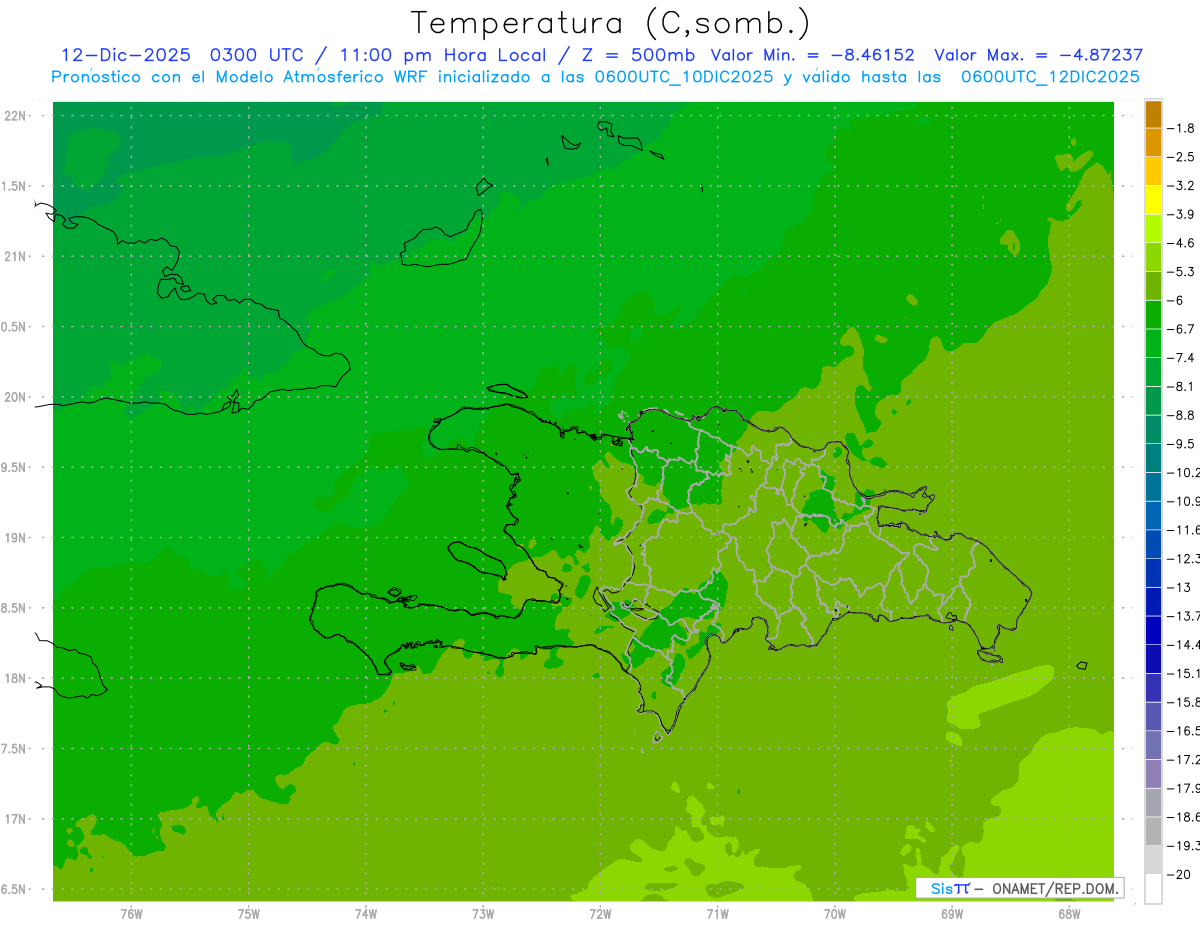Click the '19N' latitude label
Screen dimensions: 1200x927
pyautogui.click(x=17, y=538)
